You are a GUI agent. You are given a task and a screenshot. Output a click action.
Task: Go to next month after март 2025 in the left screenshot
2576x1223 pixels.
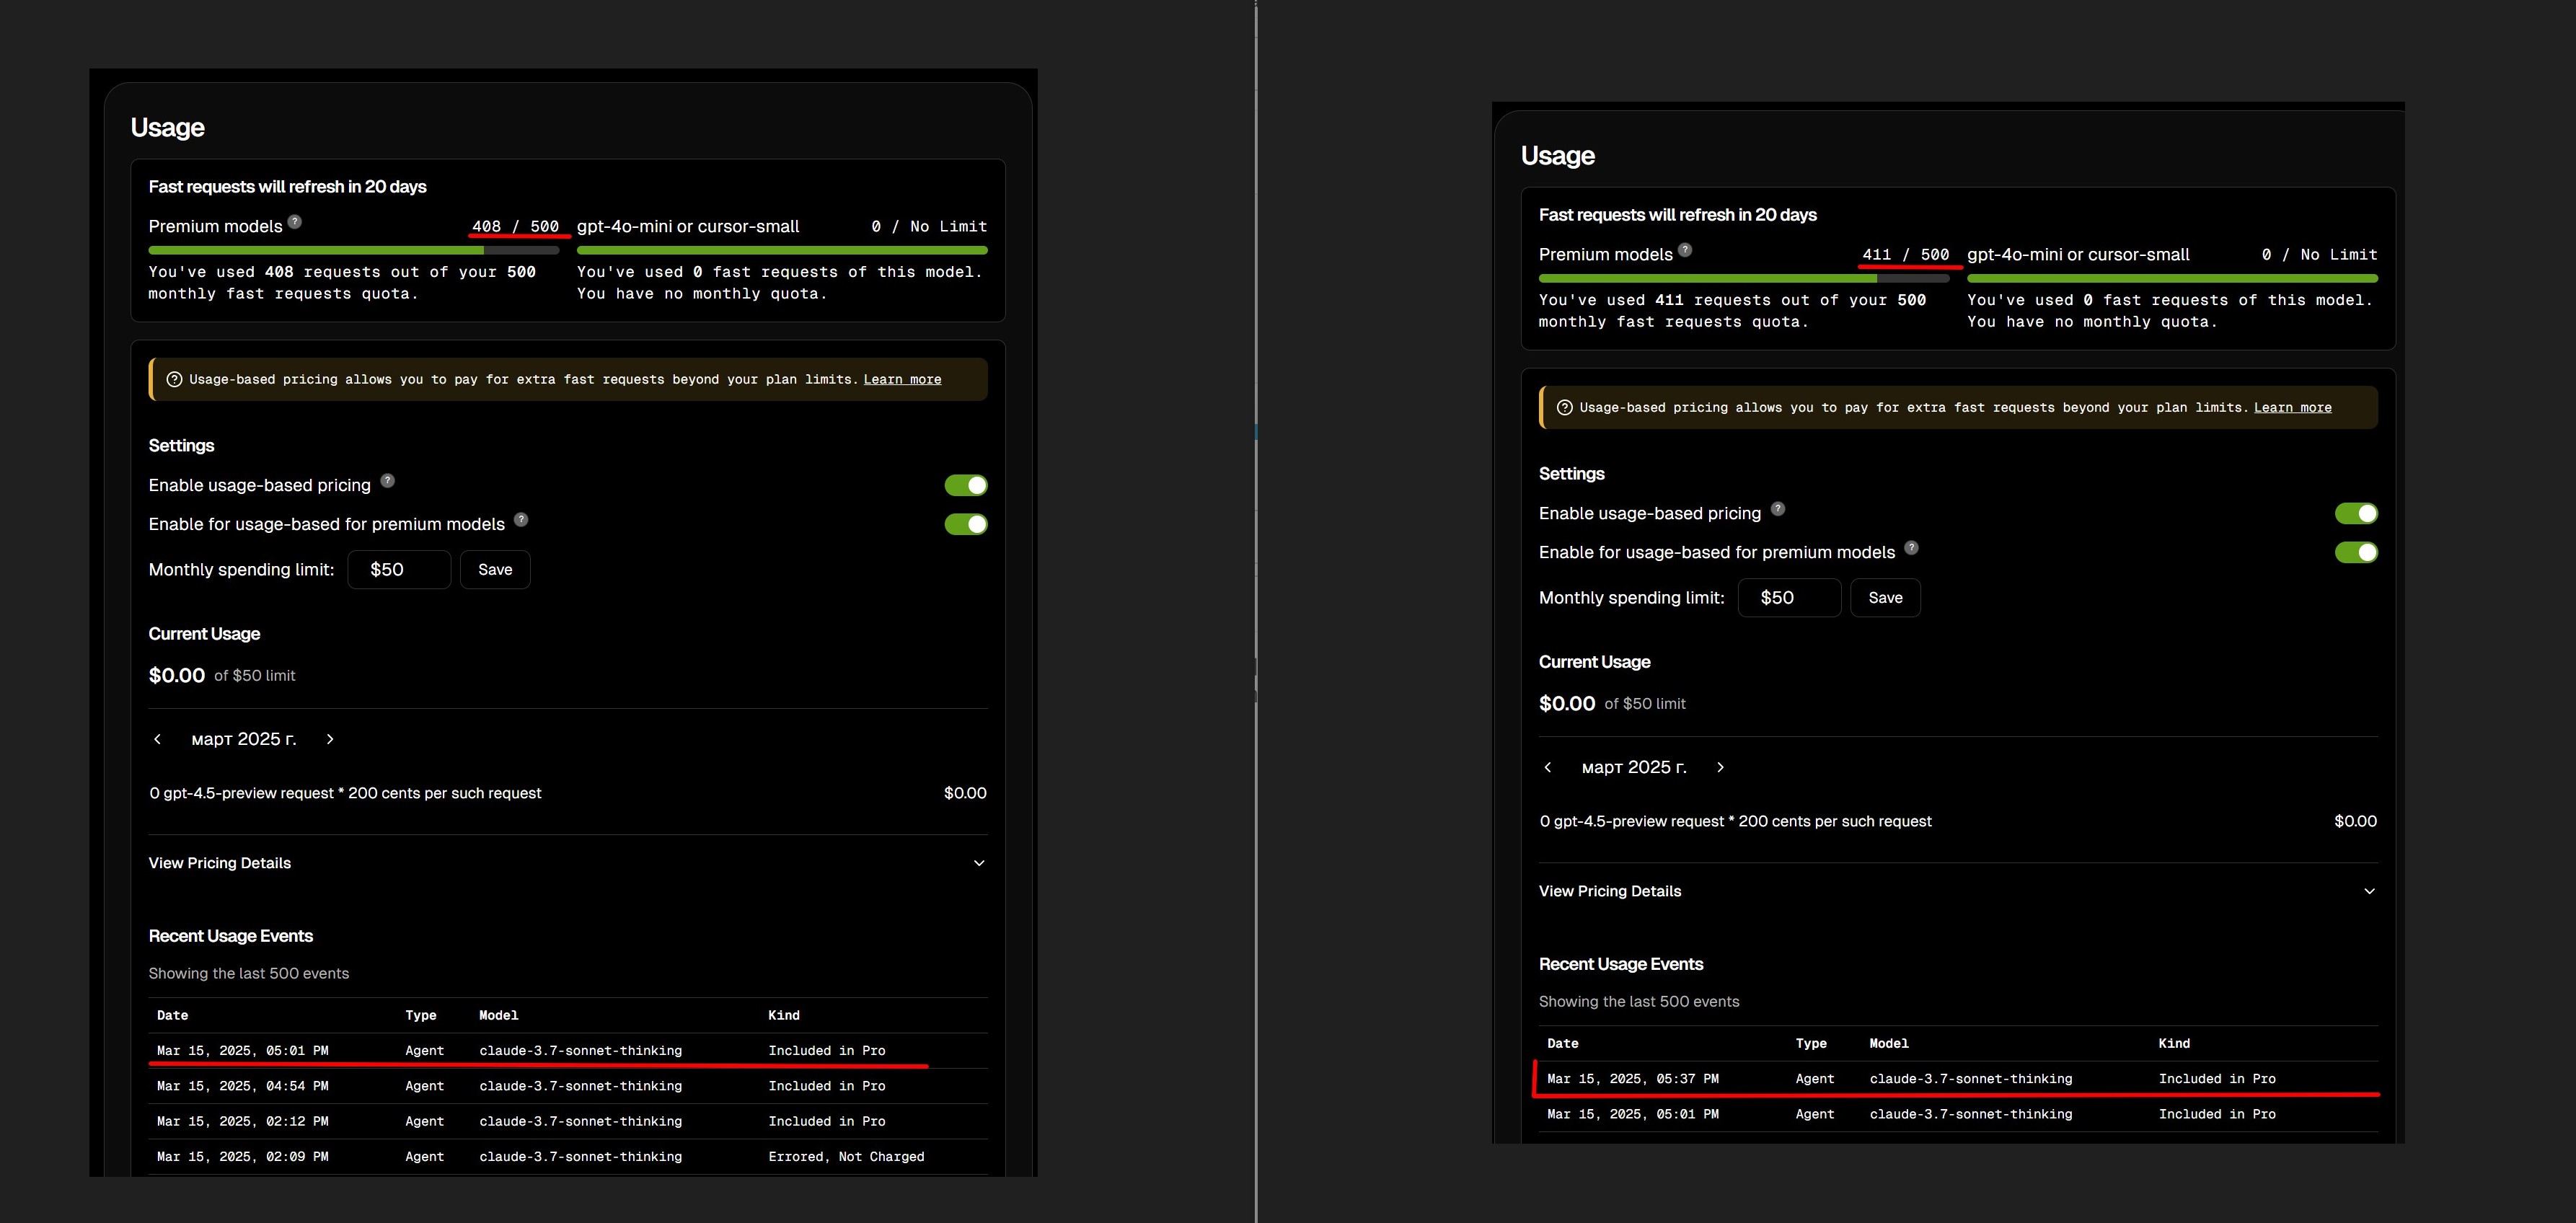[x=330, y=739]
